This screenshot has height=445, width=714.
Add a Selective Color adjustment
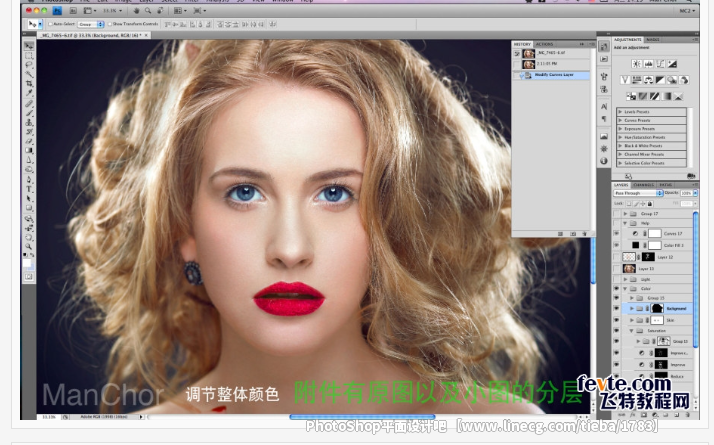point(678,97)
